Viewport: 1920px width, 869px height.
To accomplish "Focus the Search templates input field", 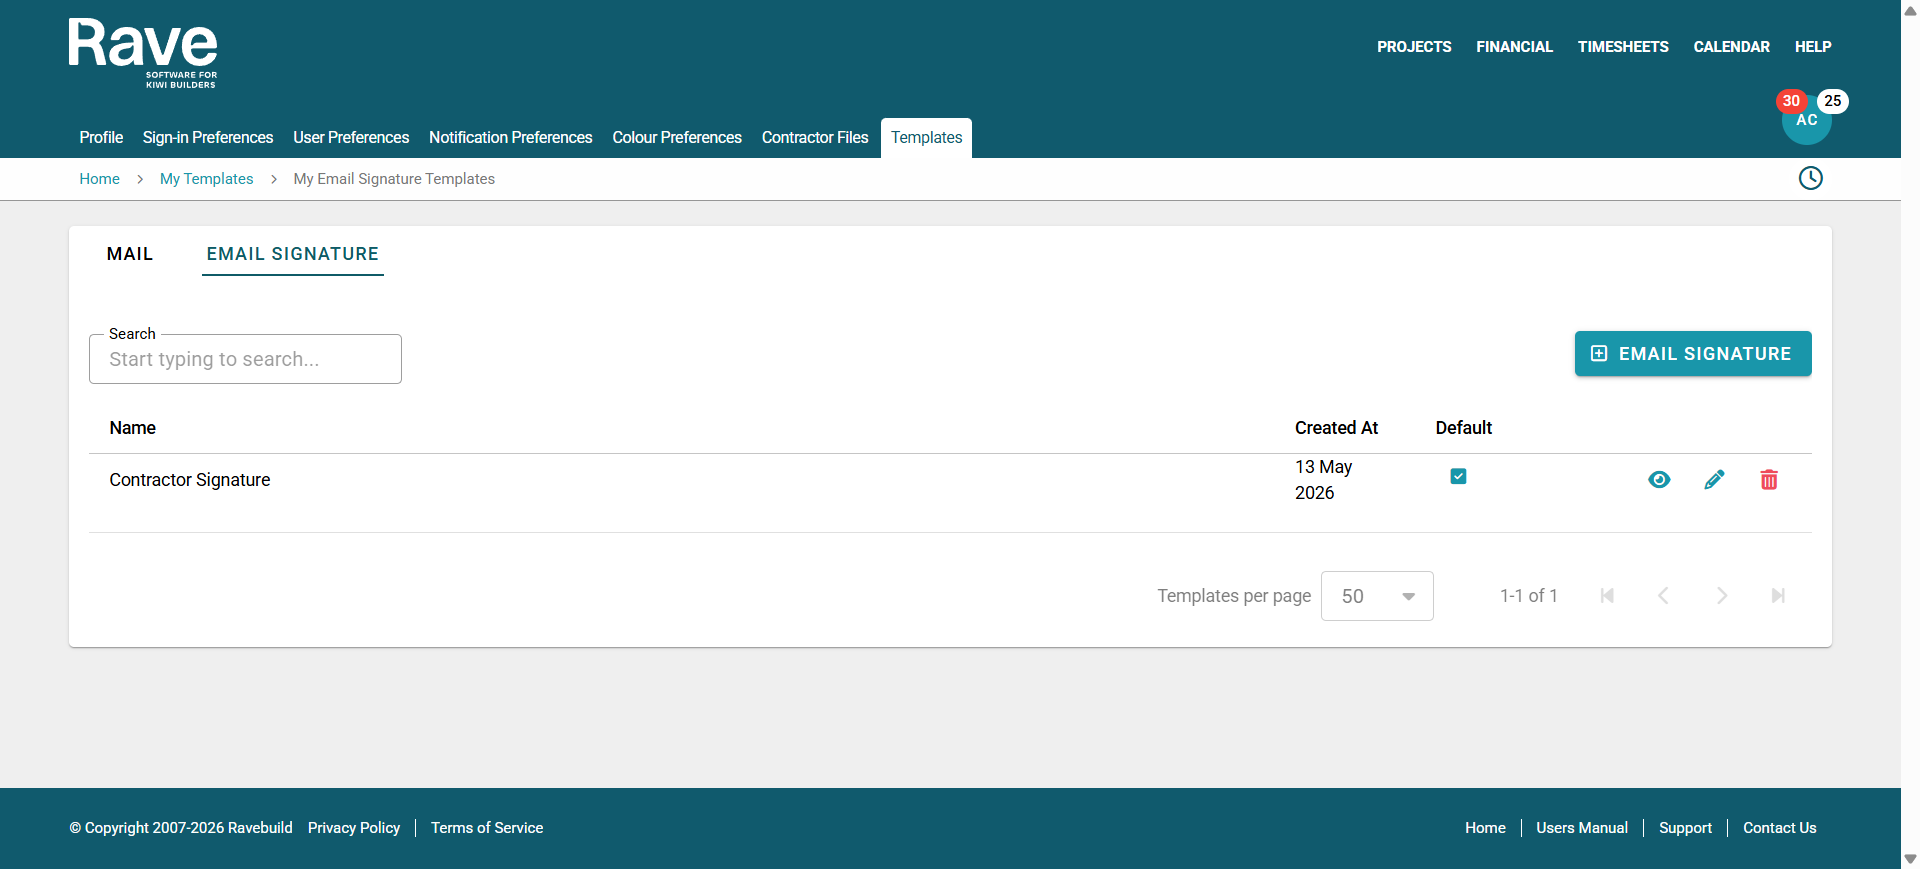I will [245, 359].
